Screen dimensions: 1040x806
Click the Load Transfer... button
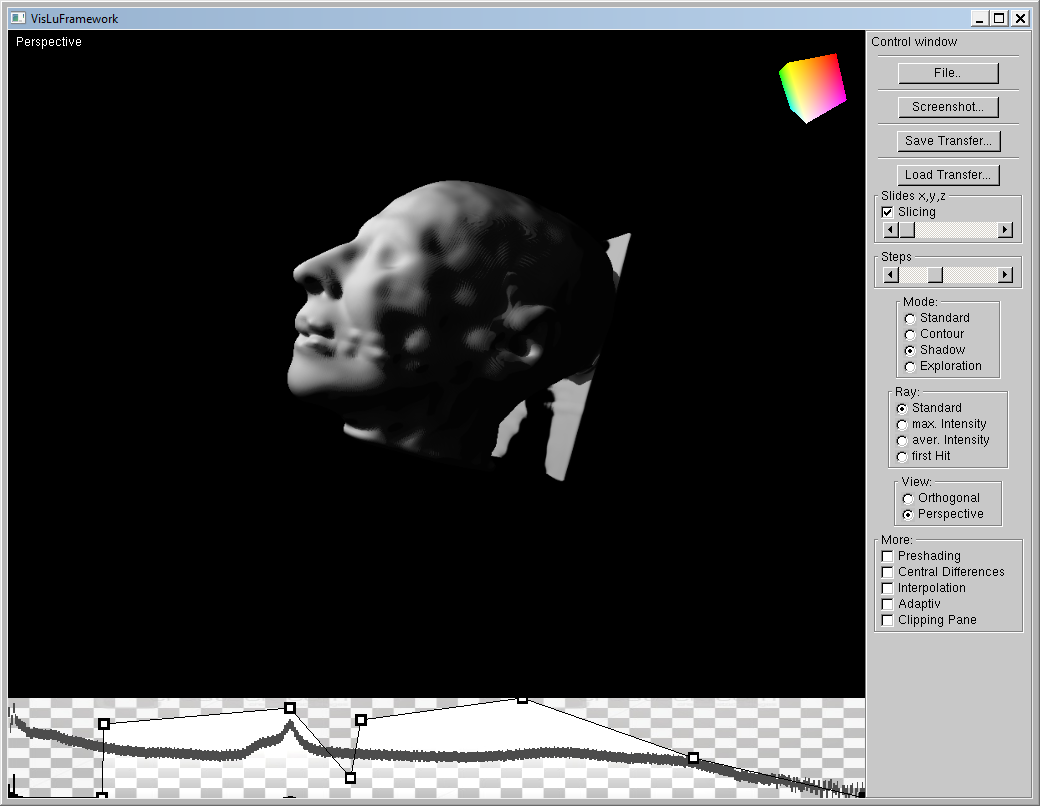(x=947, y=175)
